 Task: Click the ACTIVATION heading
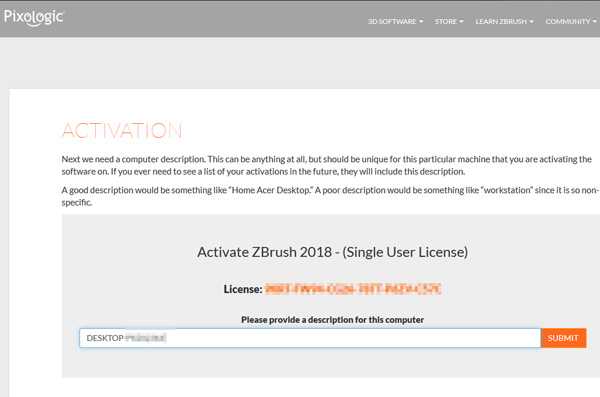[x=122, y=131]
